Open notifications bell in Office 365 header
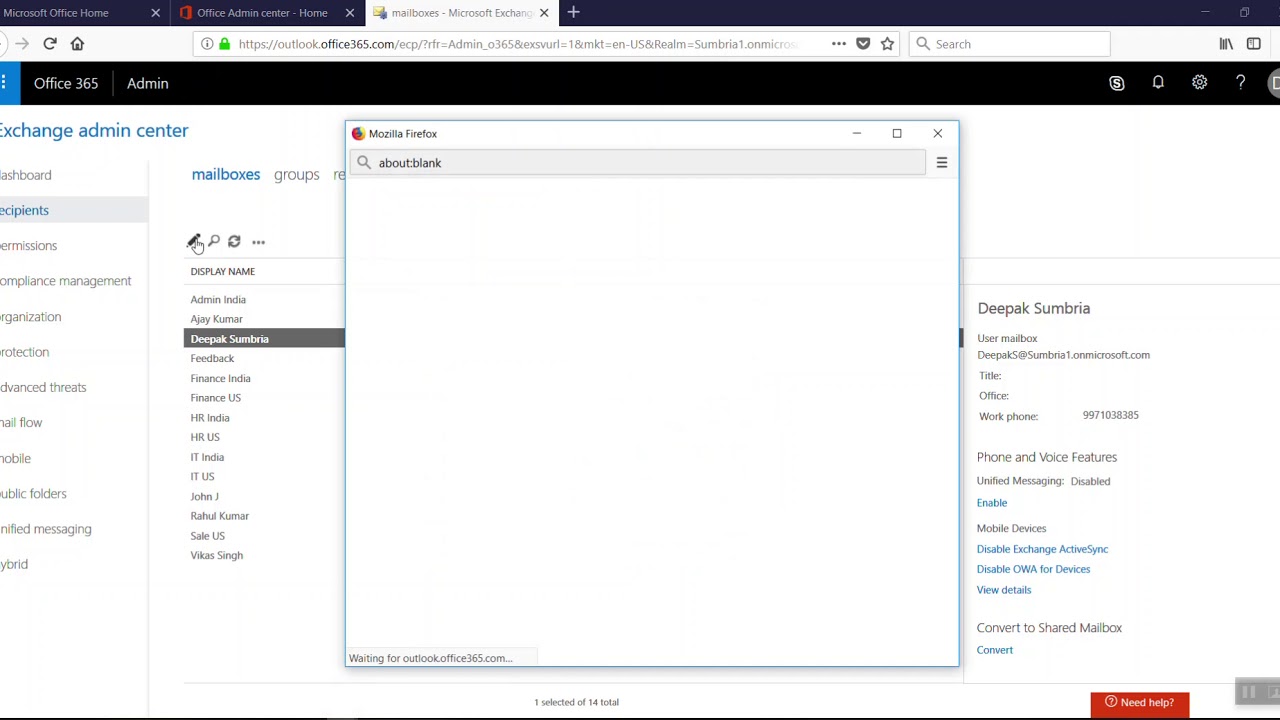Viewport: 1280px width, 720px height. click(1158, 83)
